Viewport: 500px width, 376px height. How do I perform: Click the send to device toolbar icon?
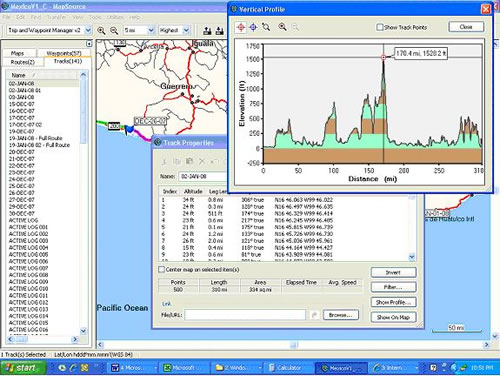pos(207,31)
